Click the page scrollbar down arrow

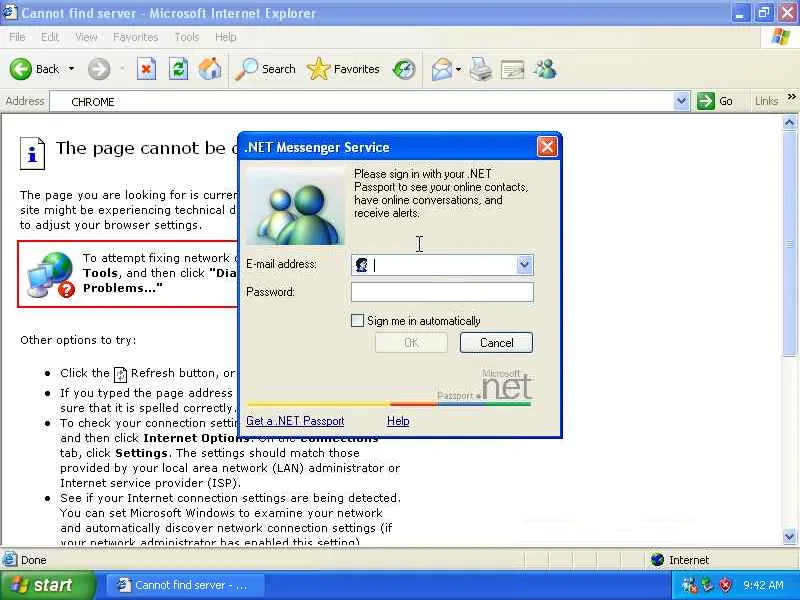click(789, 536)
